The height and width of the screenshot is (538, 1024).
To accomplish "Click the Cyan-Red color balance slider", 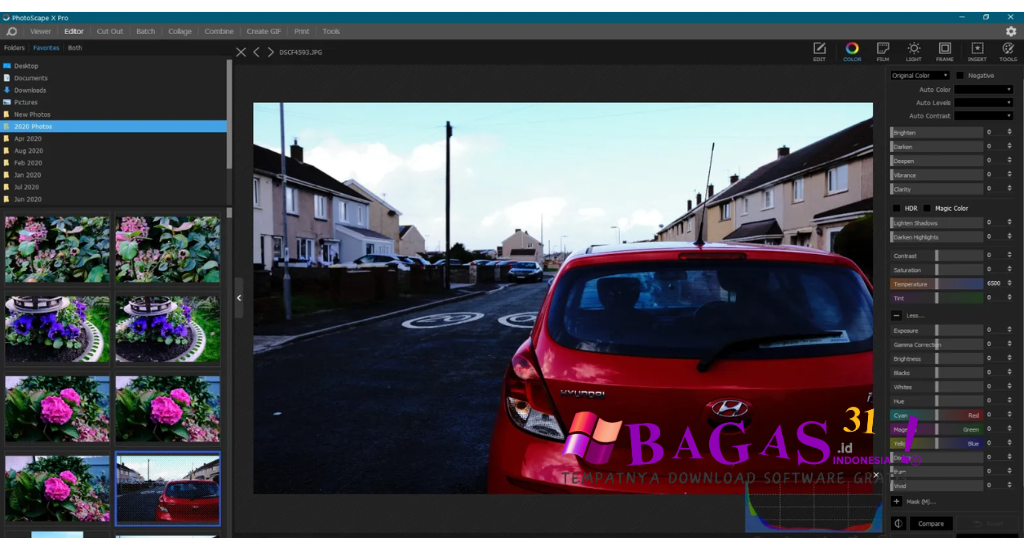I will point(936,415).
